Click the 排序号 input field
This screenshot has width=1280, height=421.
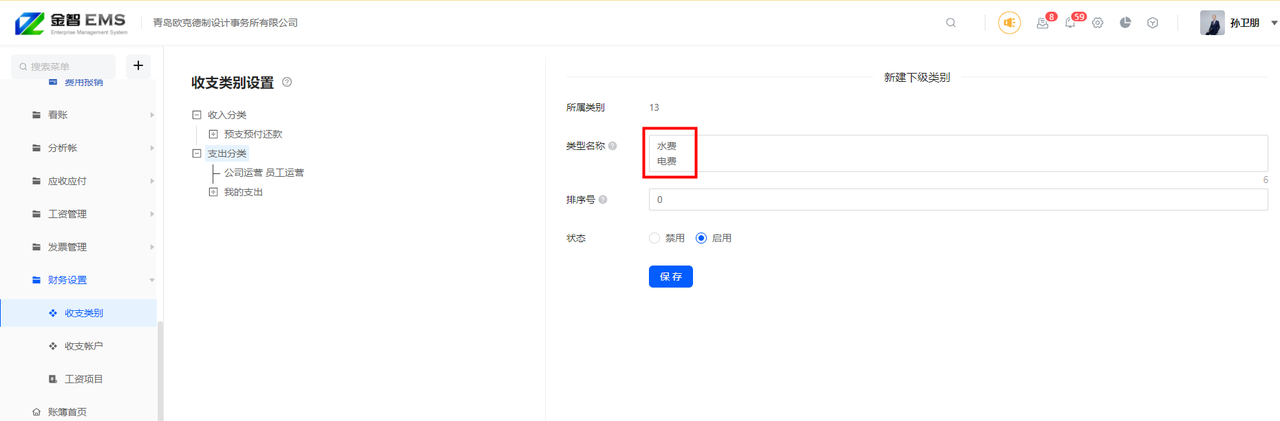[x=958, y=199]
